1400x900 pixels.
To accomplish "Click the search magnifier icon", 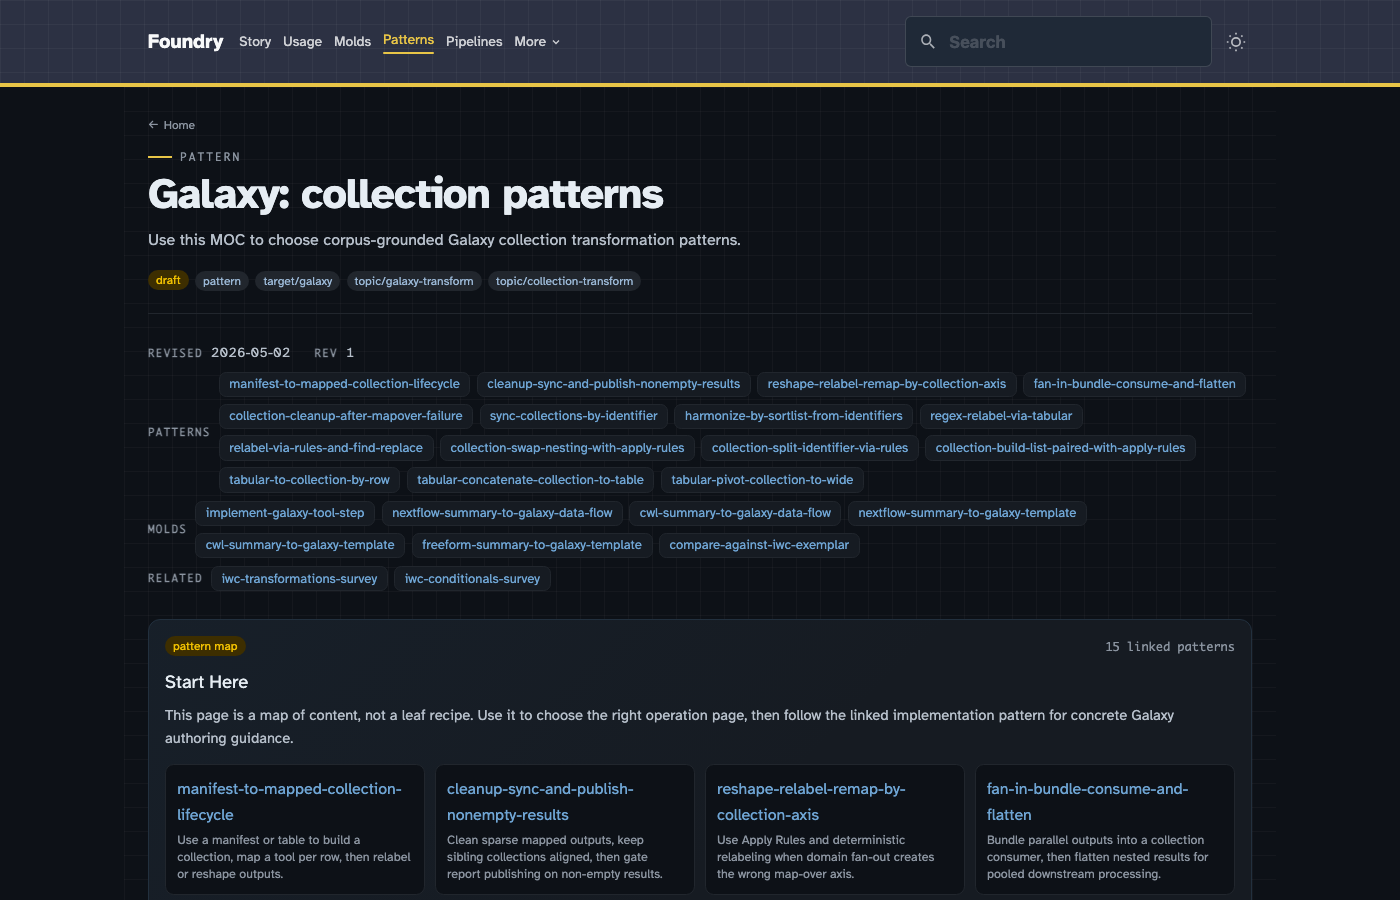I will (928, 42).
